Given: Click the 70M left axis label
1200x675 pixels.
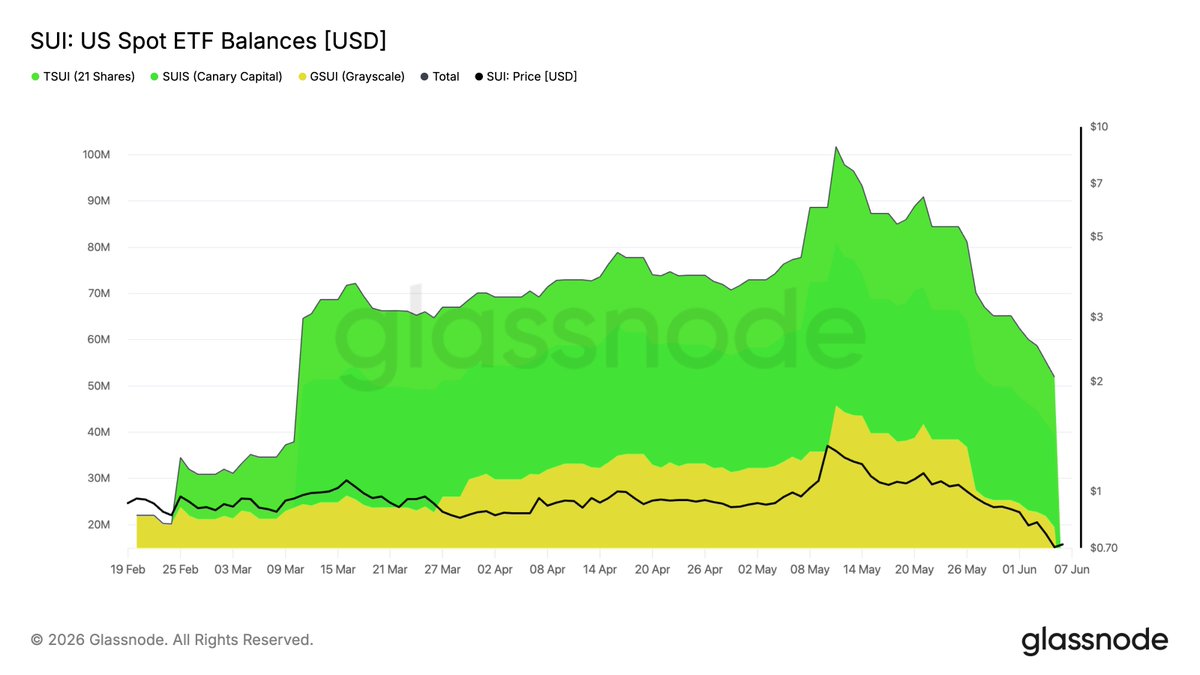Looking at the screenshot, I should 98,294.
